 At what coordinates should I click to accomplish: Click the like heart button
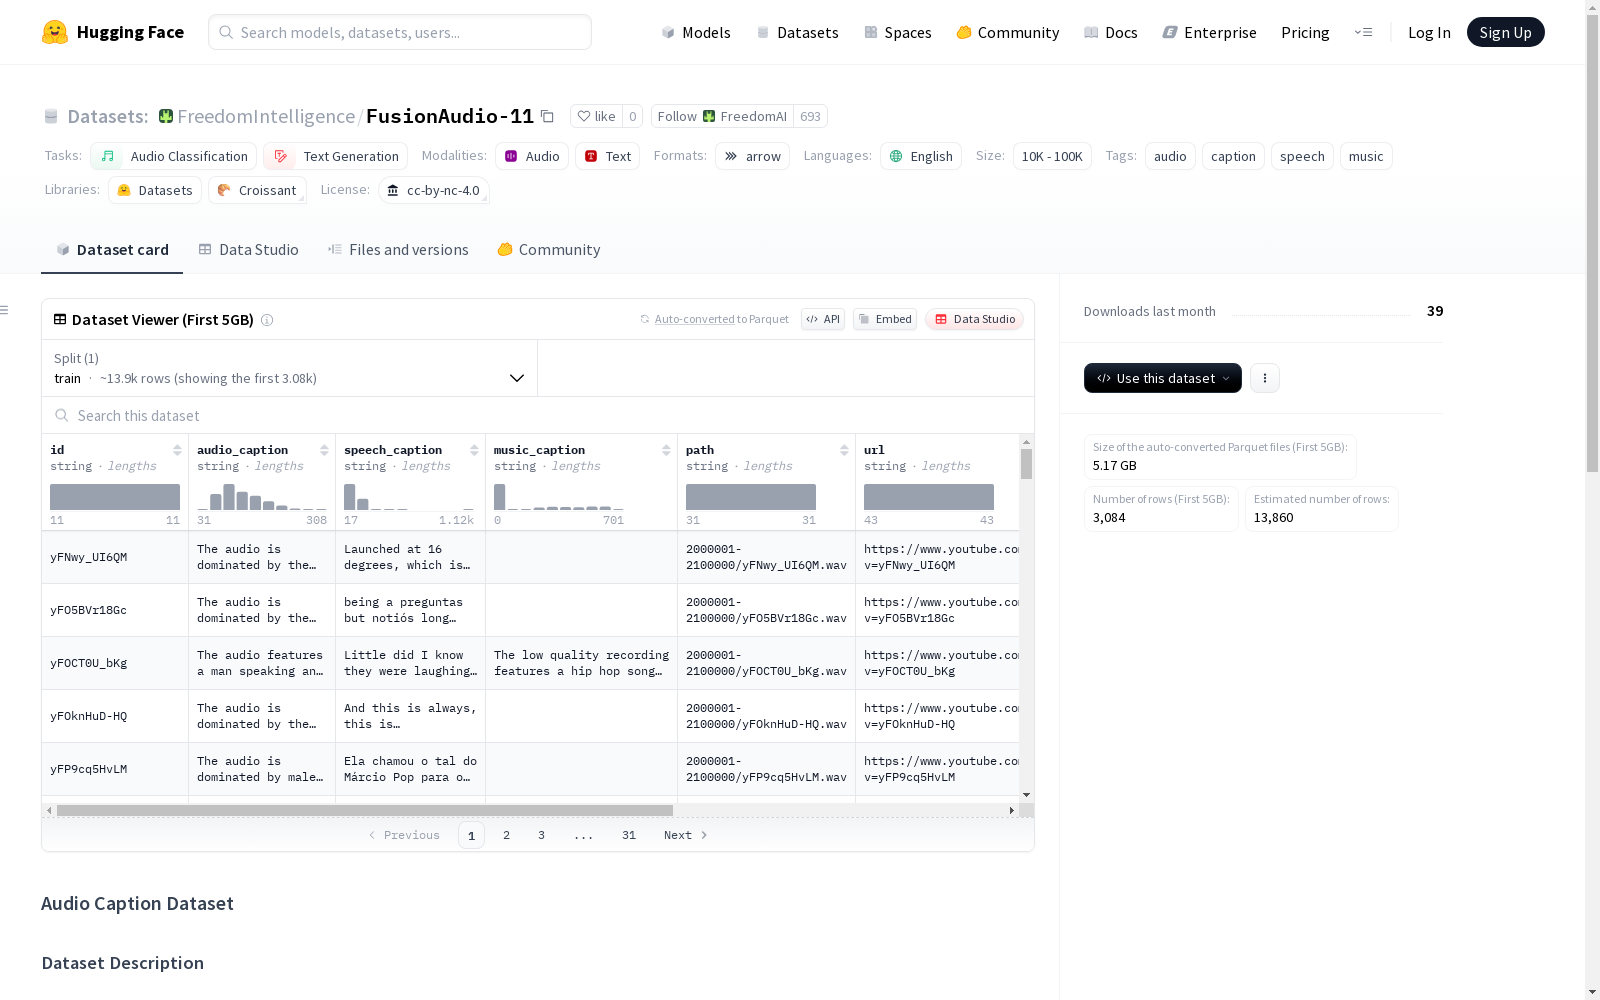tap(596, 116)
